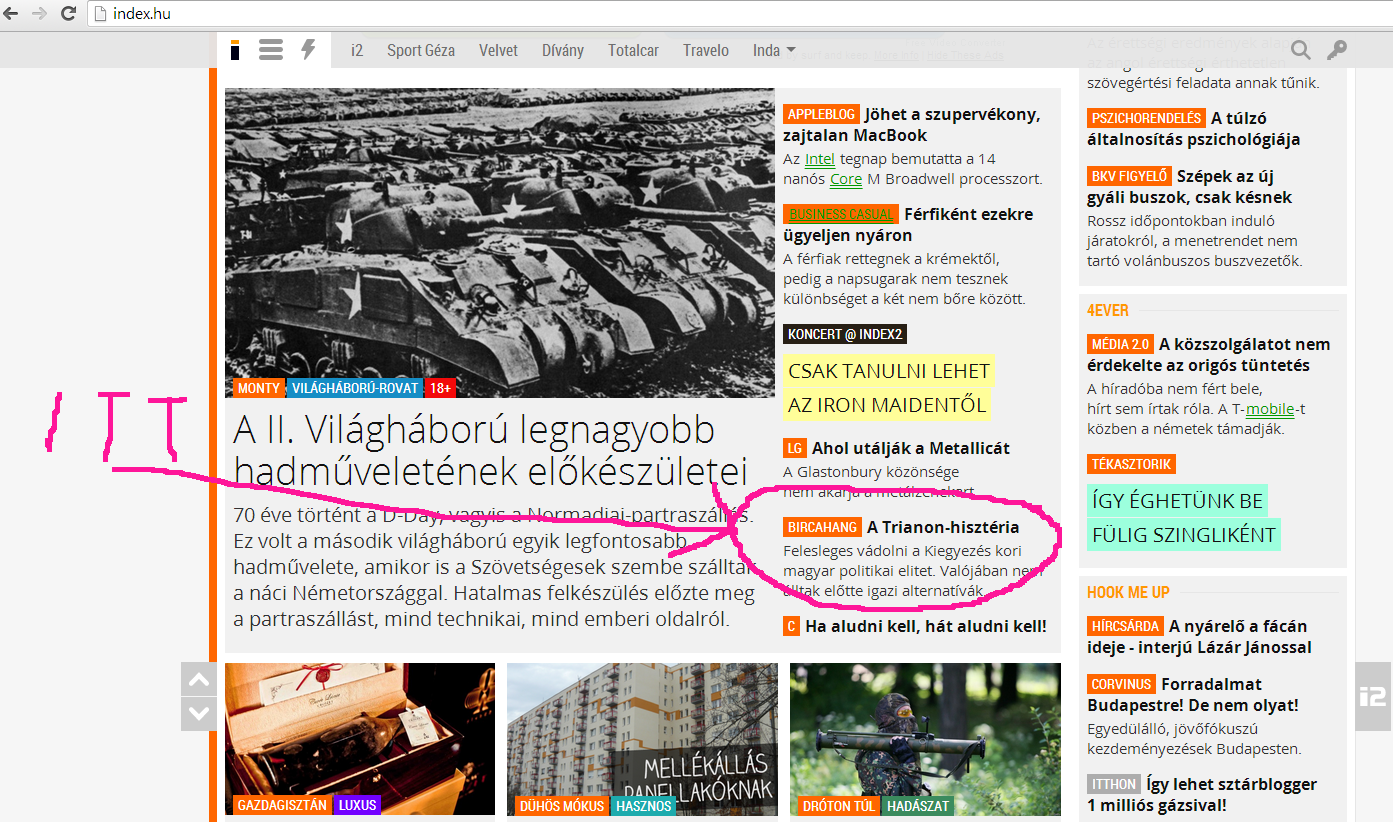This screenshot has width=1393, height=822.
Task: Click the lightning bolt icon
Action: 308,50
